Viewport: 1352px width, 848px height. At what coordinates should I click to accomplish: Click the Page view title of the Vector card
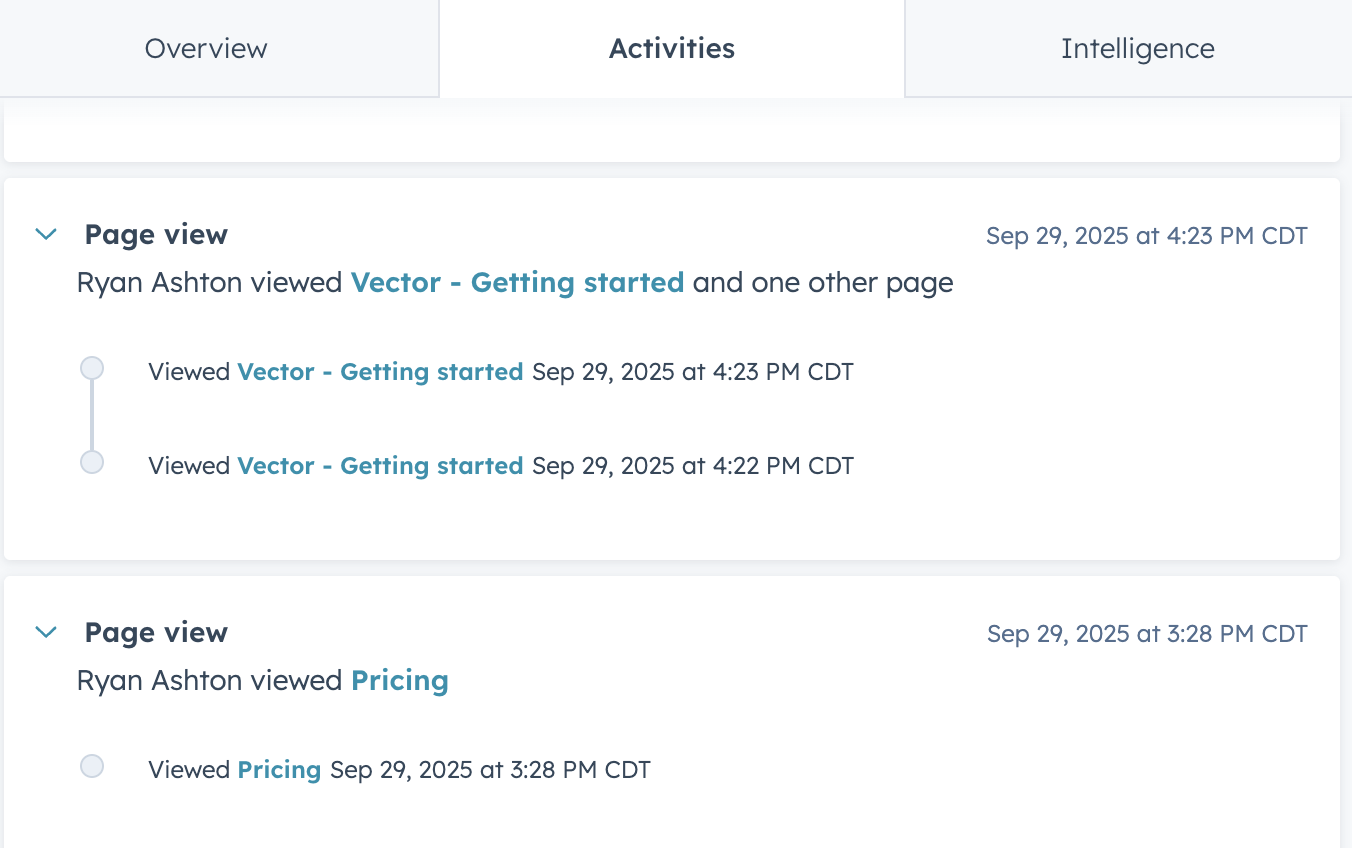coord(156,235)
